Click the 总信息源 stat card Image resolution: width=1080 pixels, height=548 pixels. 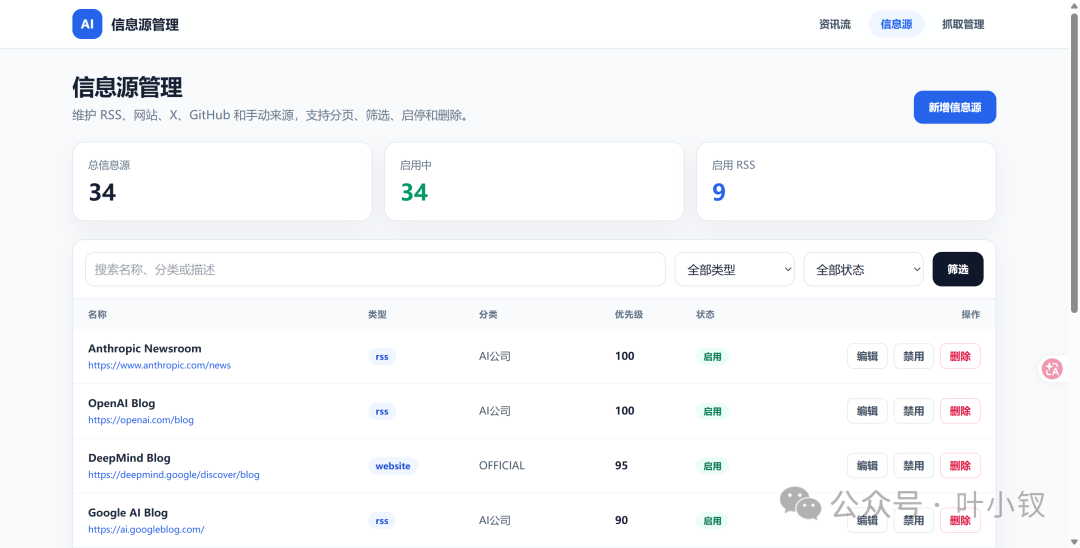click(222, 181)
